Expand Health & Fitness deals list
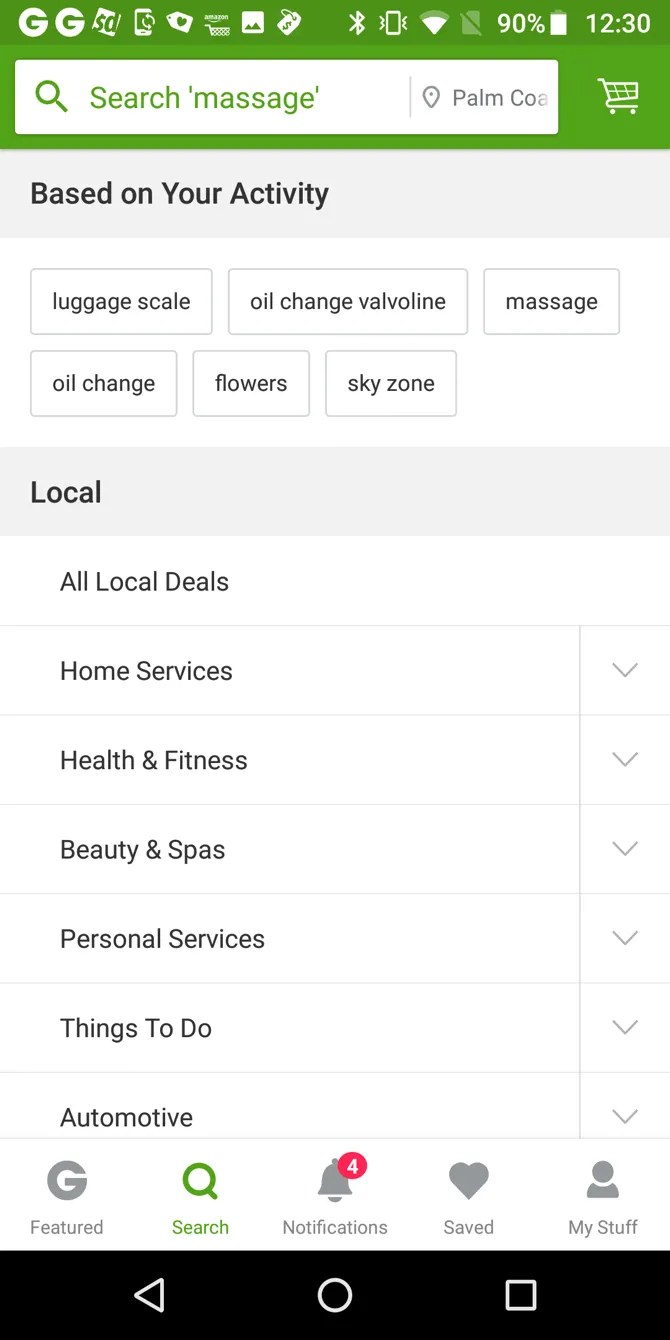 click(624, 759)
